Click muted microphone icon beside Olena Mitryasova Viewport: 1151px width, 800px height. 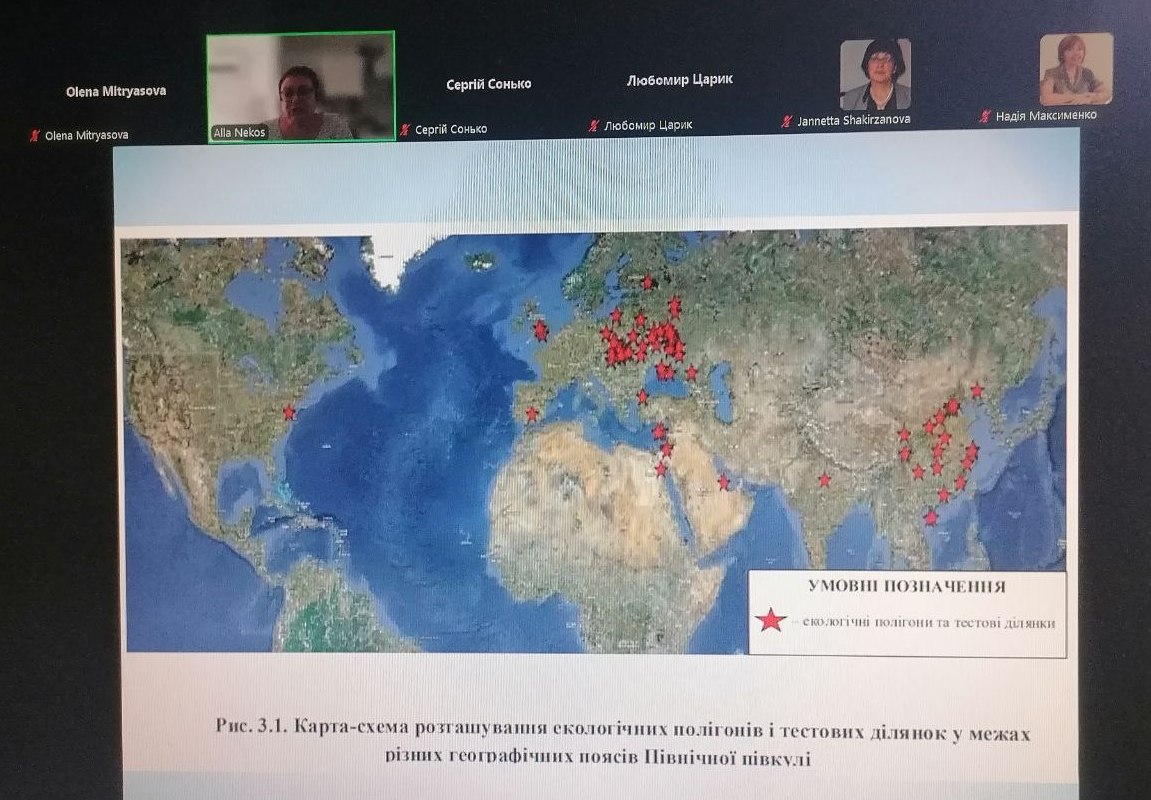pos(35,135)
